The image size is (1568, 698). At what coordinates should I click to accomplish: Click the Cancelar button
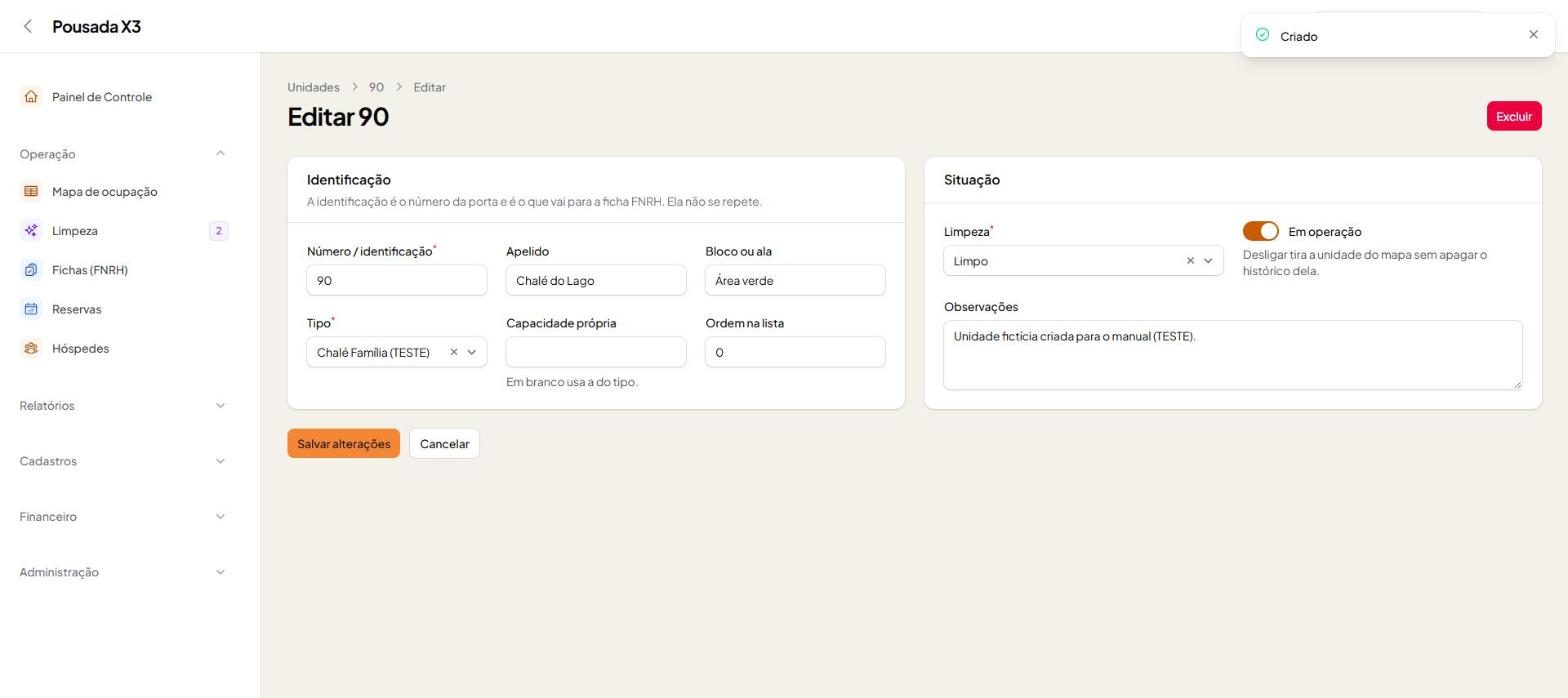click(444, 444)
